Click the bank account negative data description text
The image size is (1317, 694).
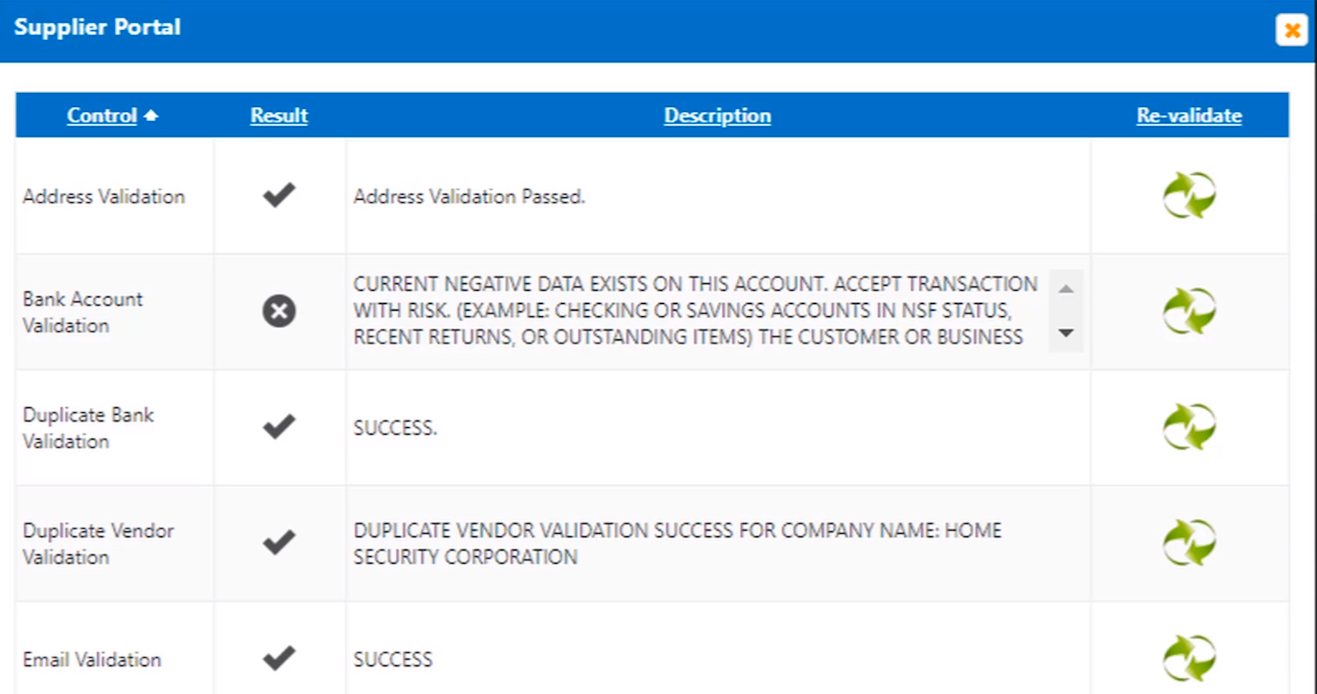tap(695, 311)
